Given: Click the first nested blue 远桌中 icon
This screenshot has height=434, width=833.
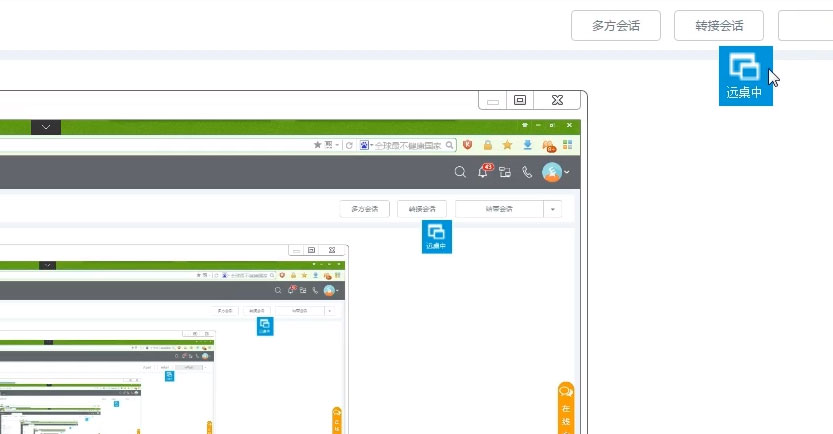Looking at the screenshot, I should (437, 237).
